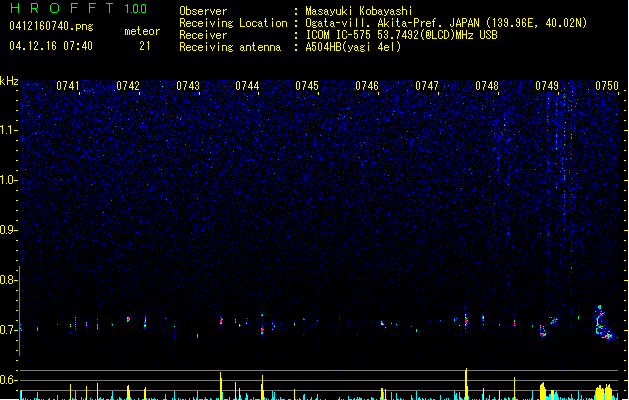Click the large meteor echo below 0750
Viewport: 629px width, 400px height.
pos(603,323)
